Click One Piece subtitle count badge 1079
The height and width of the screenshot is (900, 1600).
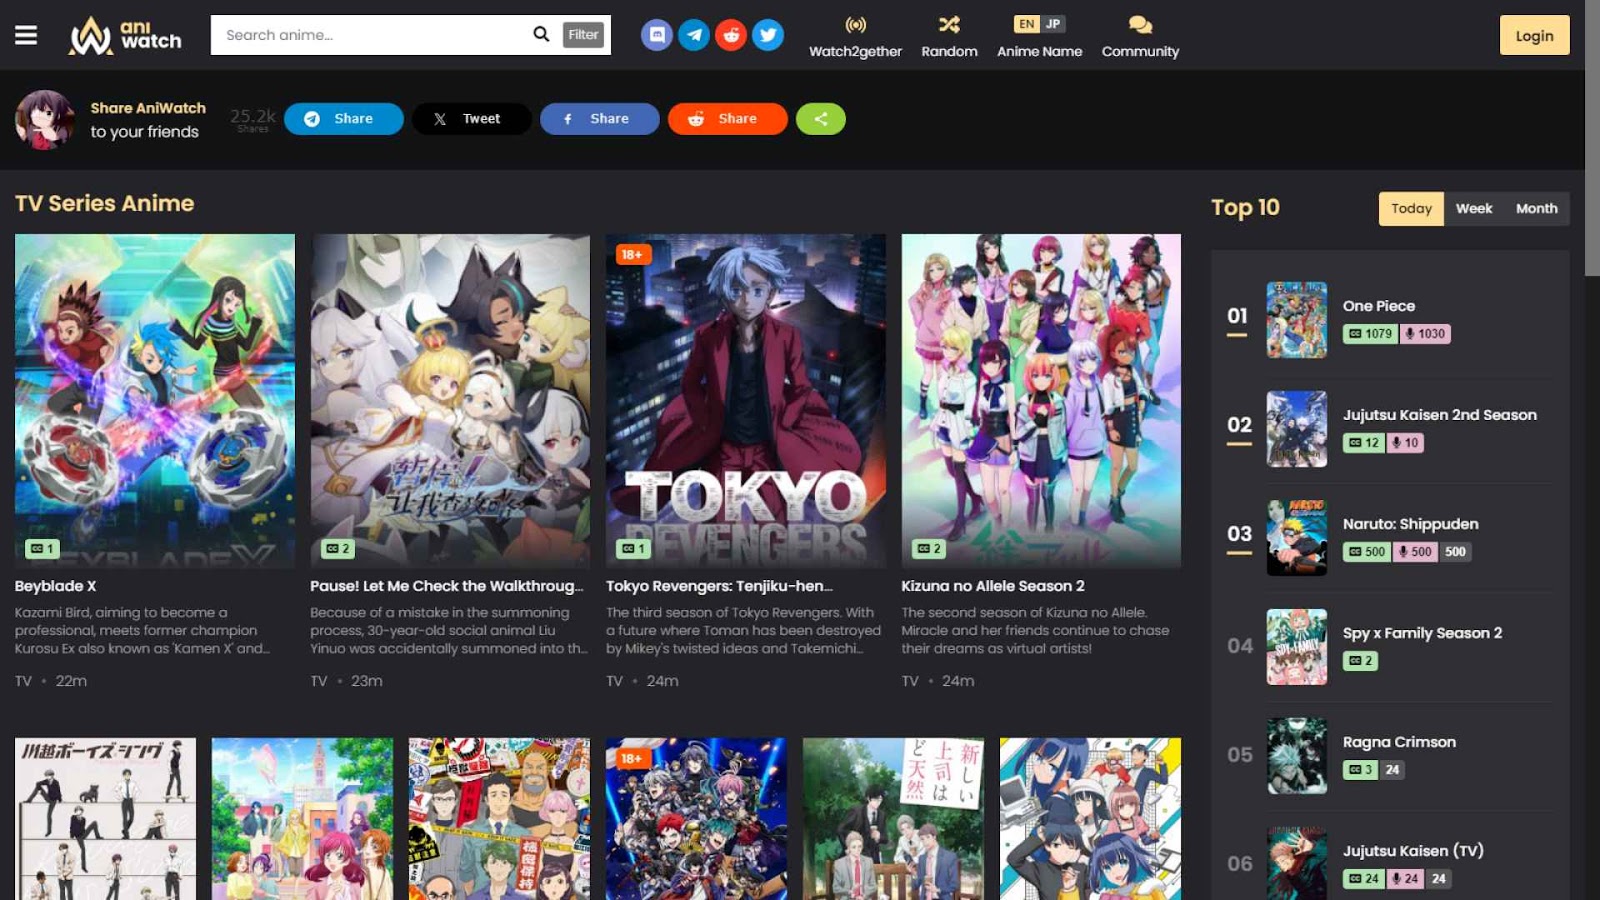(1370, 334)
